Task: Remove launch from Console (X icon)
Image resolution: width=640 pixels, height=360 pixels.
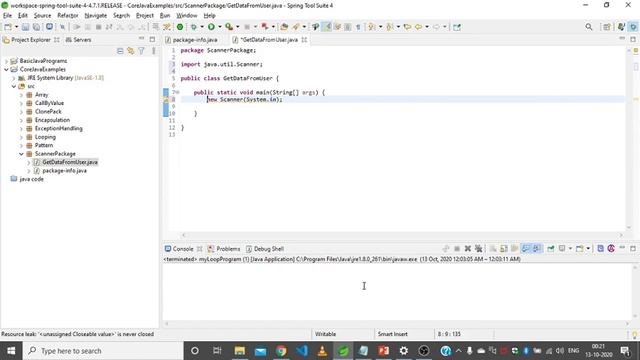Action: pos(468,249)
